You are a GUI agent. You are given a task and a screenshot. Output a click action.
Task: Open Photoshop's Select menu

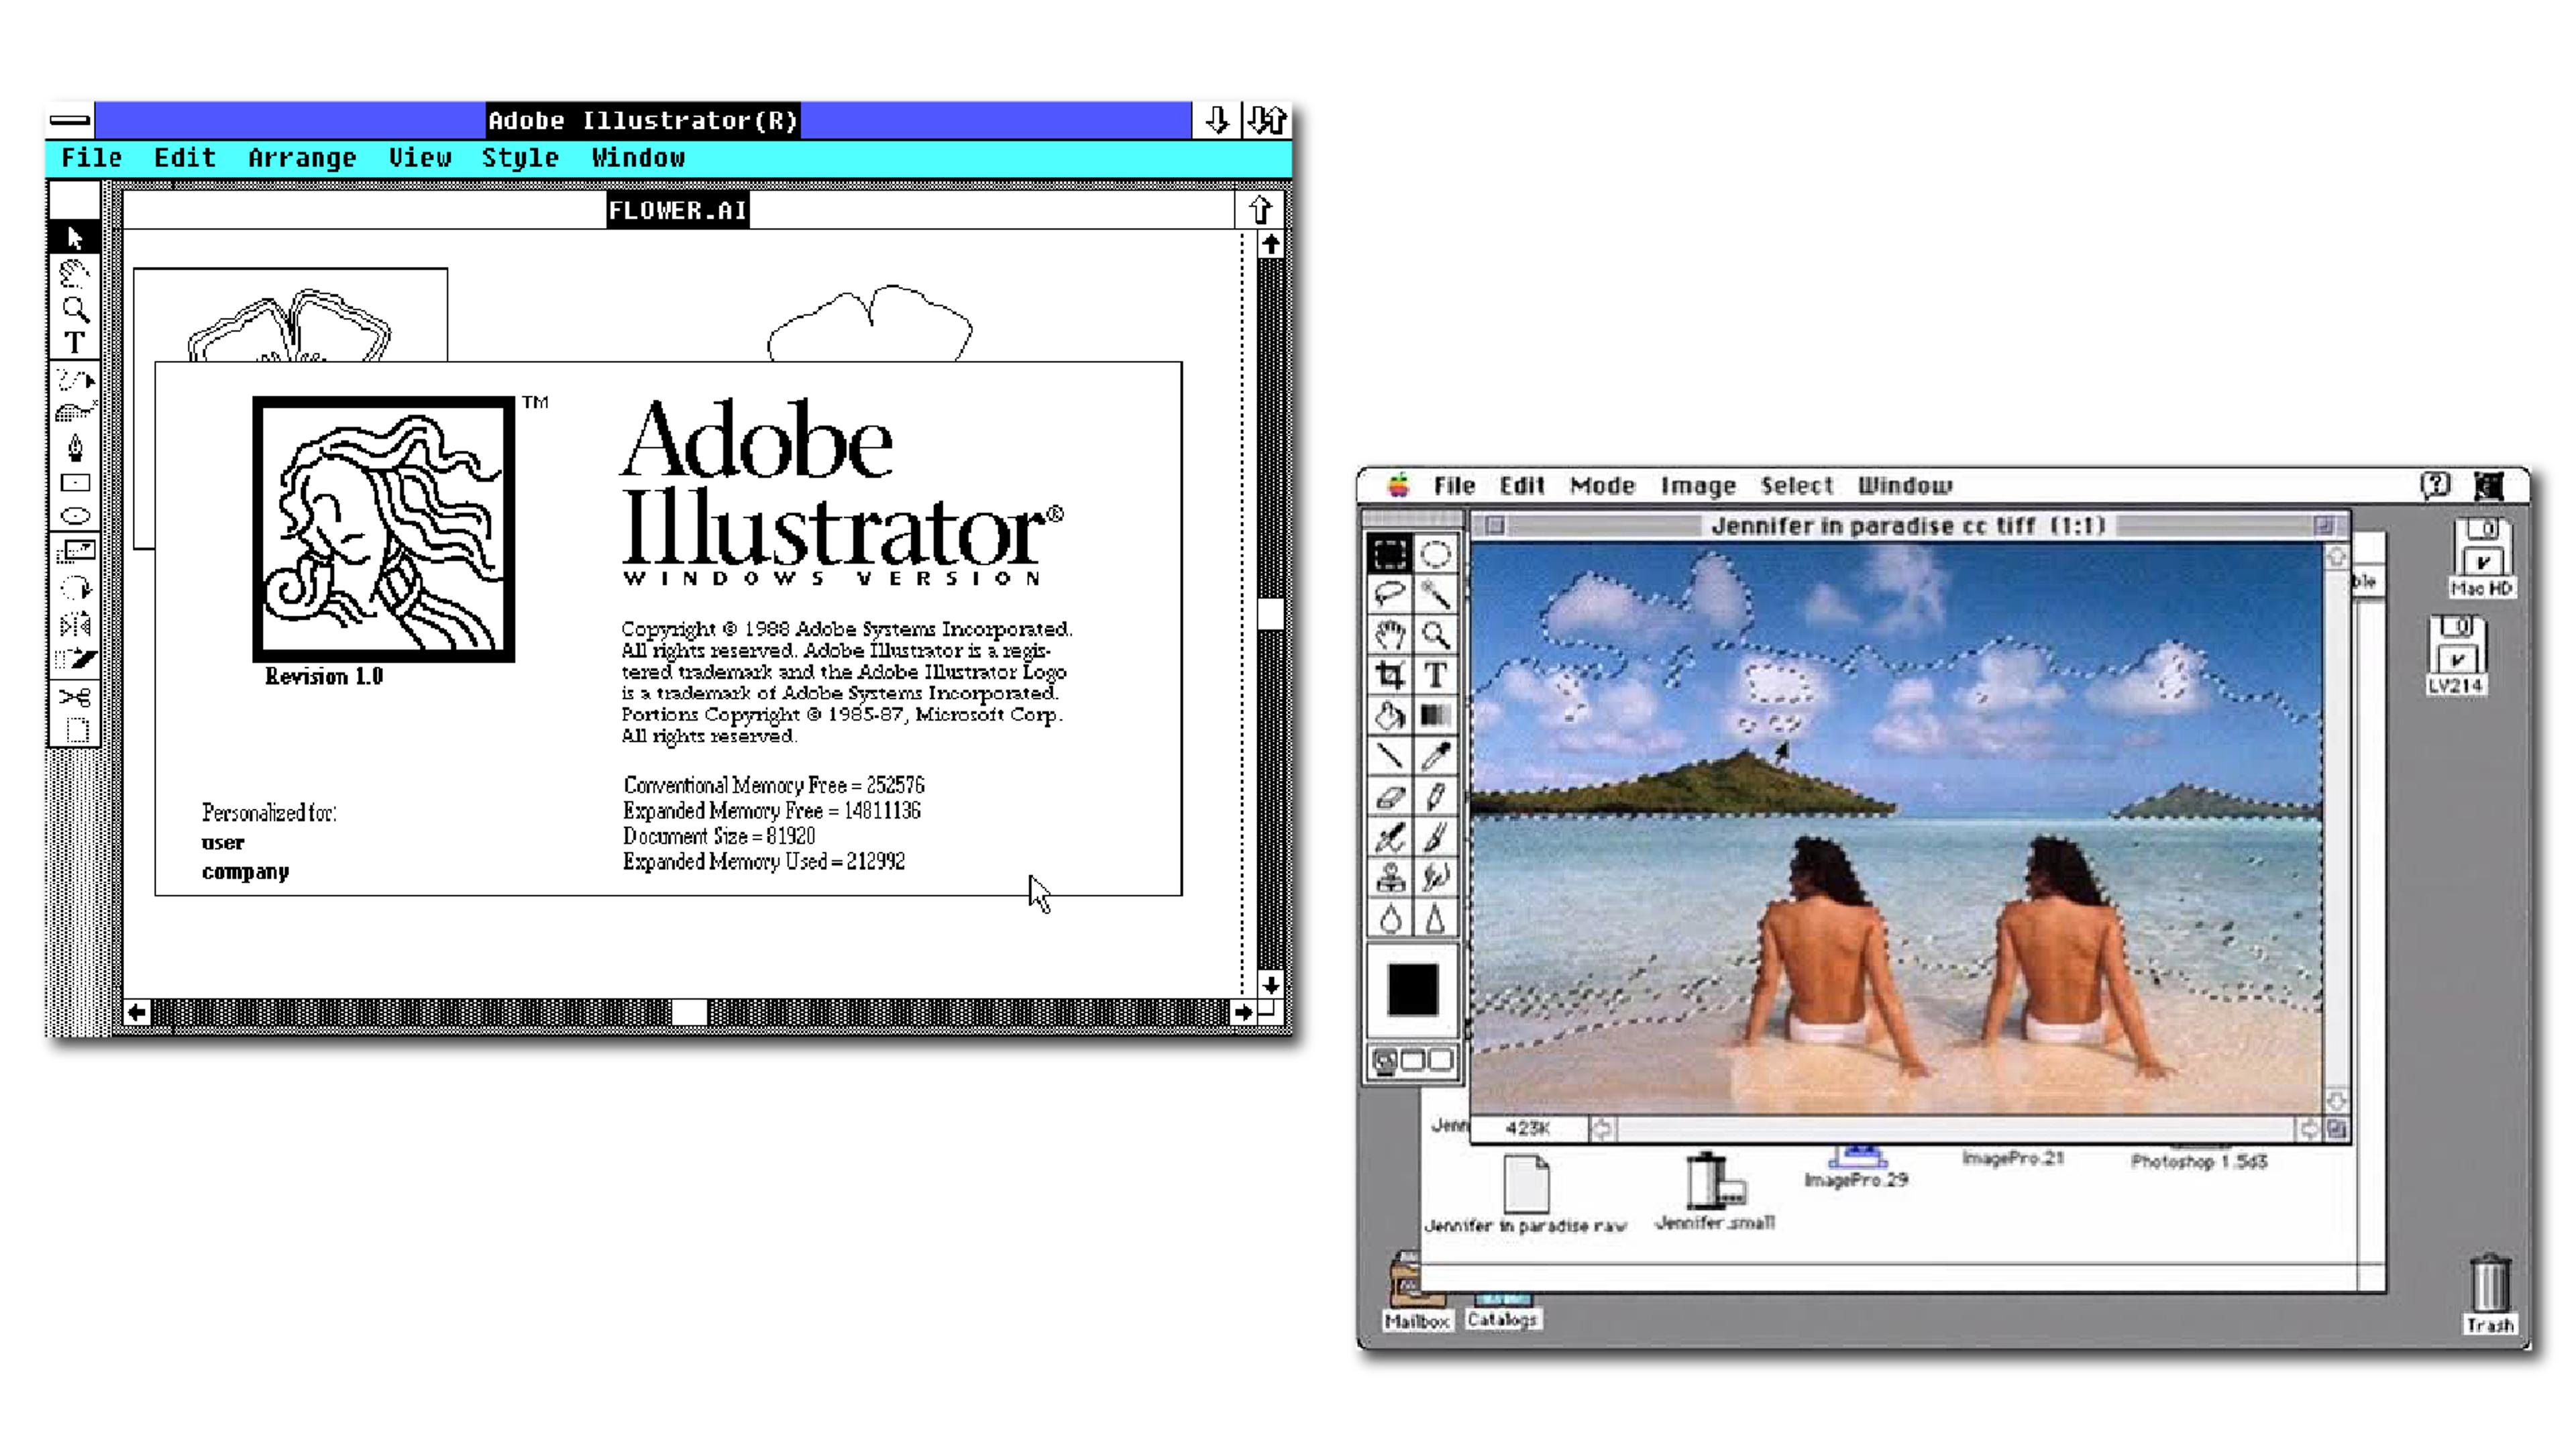point(1797,486)
